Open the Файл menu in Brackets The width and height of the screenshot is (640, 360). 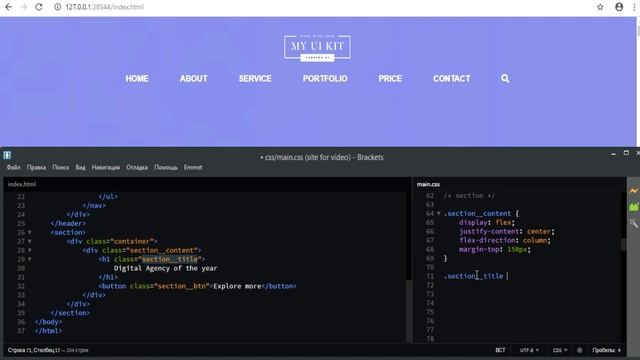tap(13, 167)
